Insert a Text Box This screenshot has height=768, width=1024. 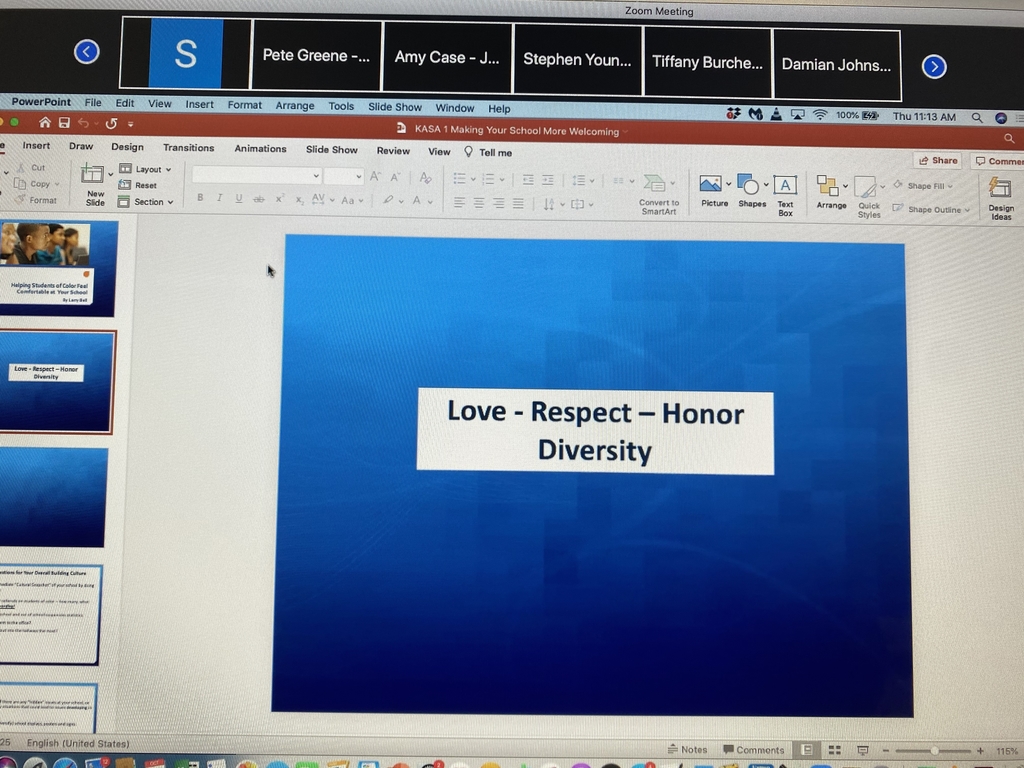[x=785, y=195]
